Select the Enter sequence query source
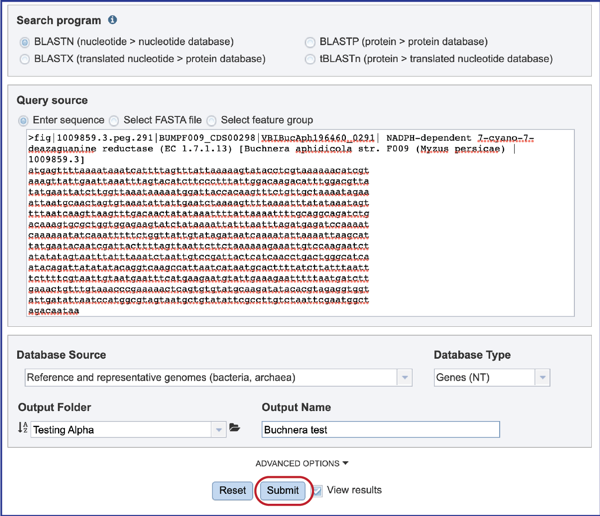 click(x=23, y=121)
